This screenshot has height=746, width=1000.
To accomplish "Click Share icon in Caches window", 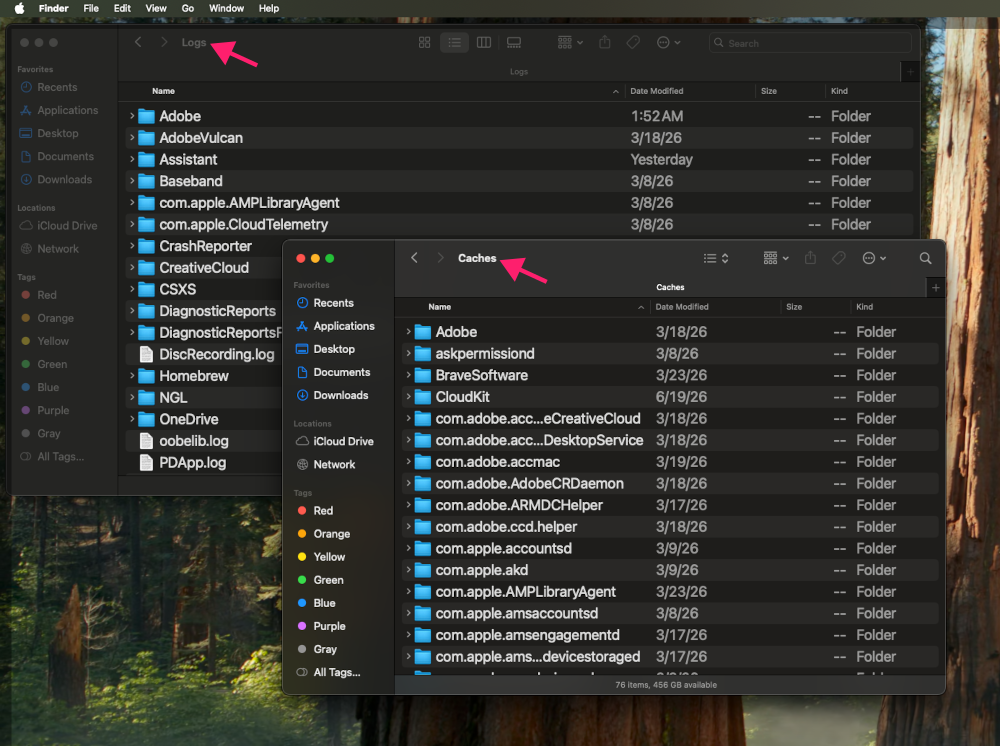I will tap(810, 258).
